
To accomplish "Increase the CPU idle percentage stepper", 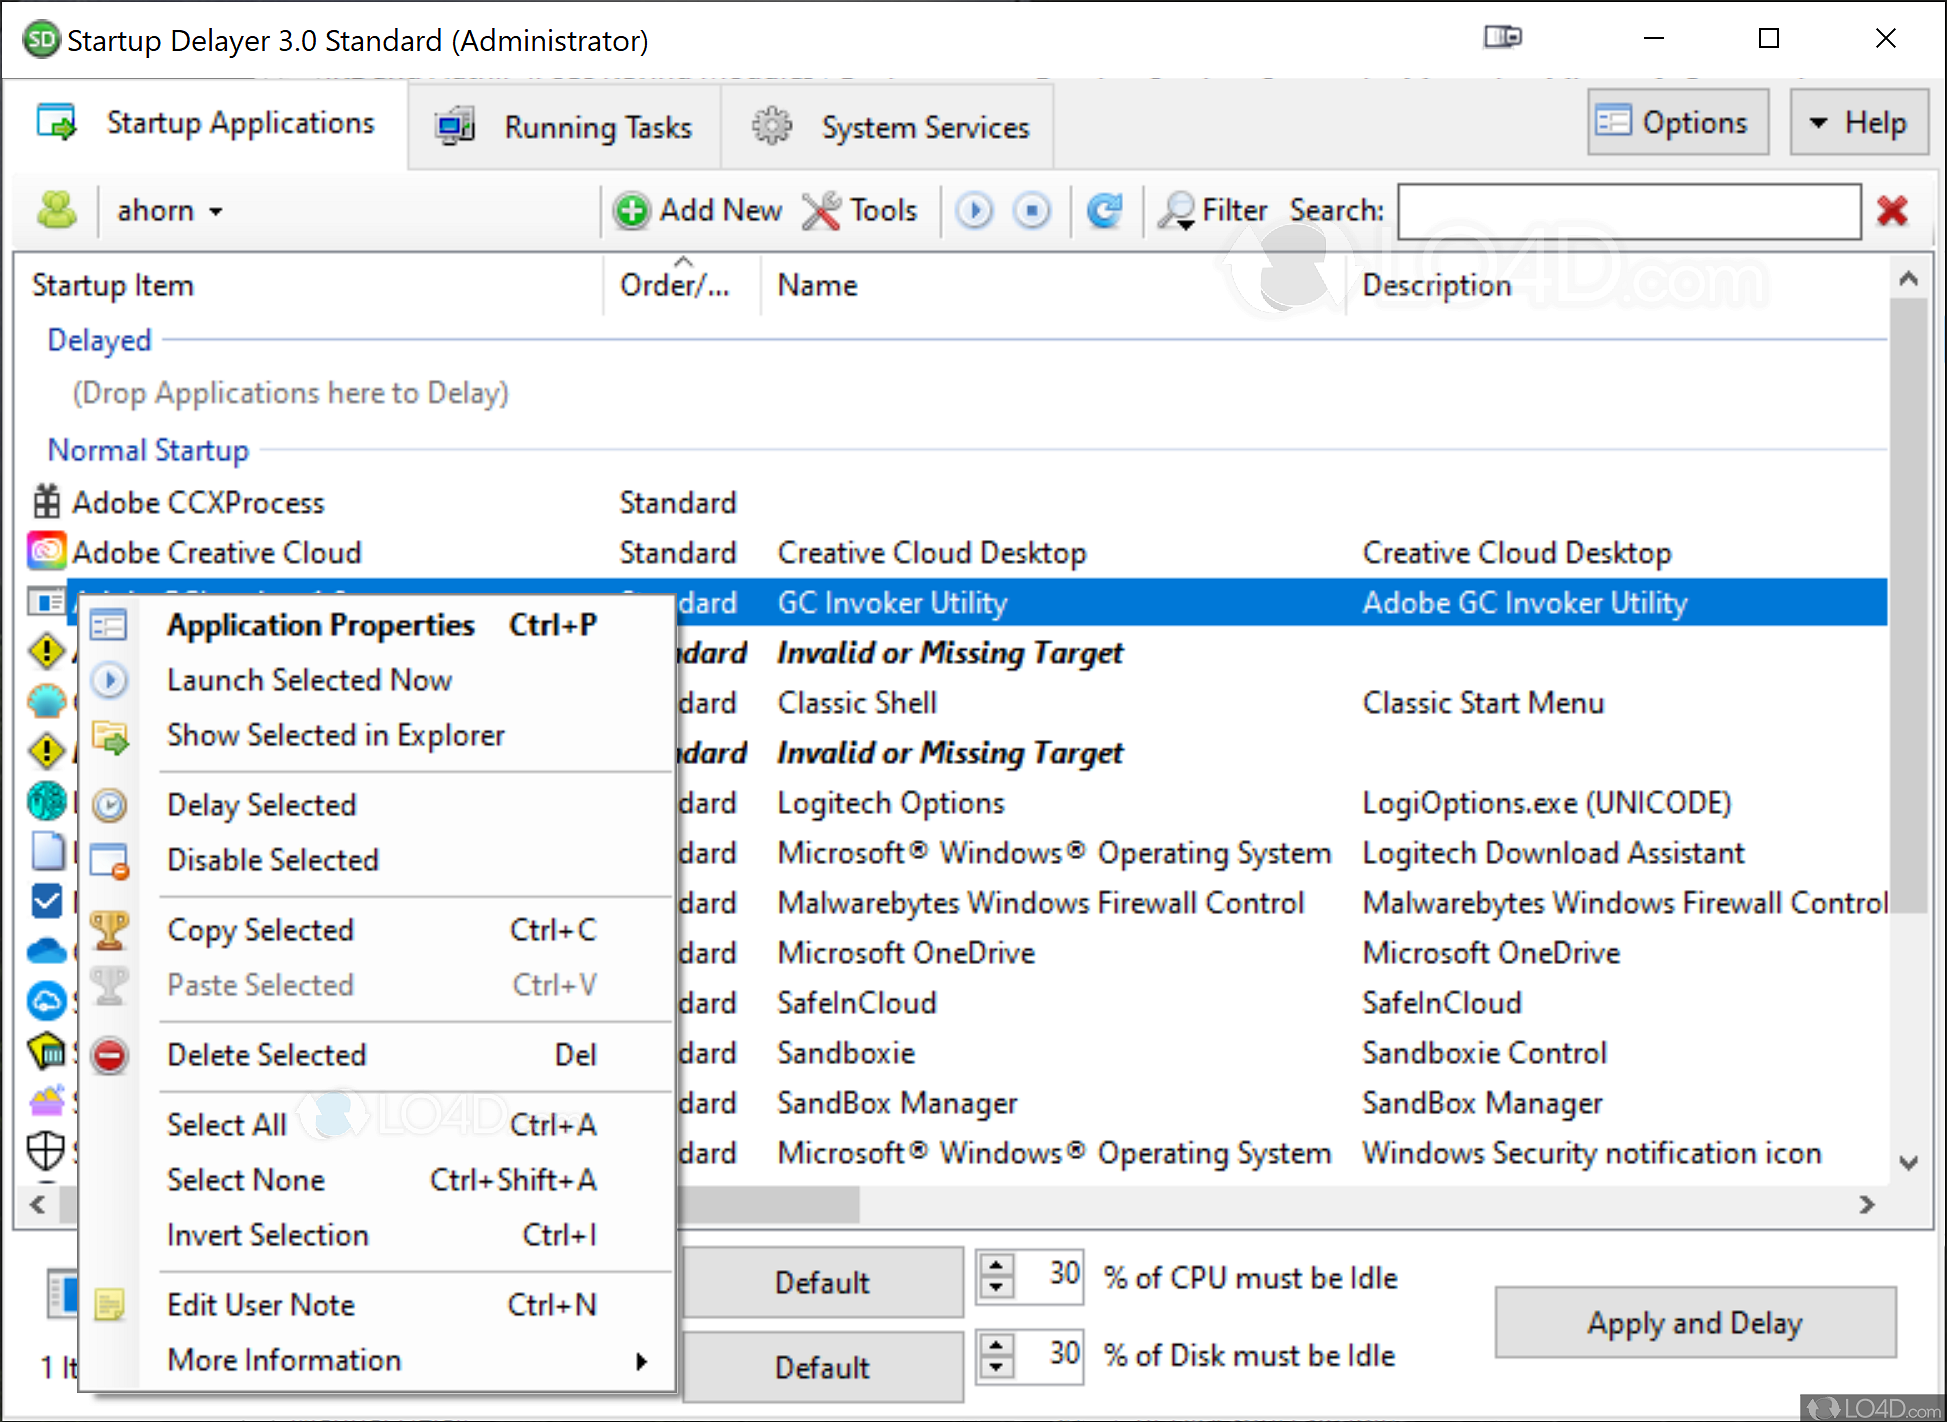I will (x=996, y=1264).
